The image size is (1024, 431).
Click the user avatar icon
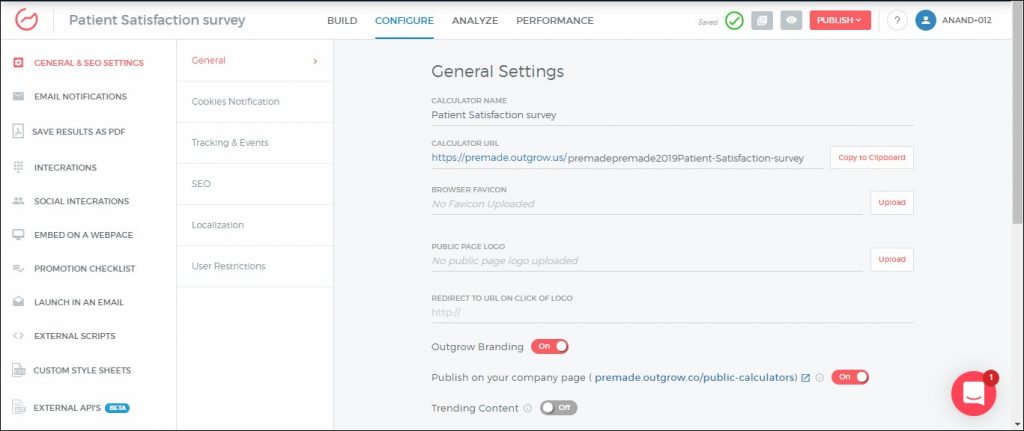925,20
